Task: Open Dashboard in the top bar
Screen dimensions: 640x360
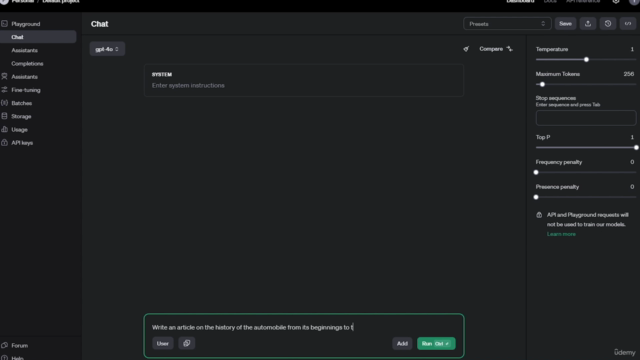Action: (520, 2)
